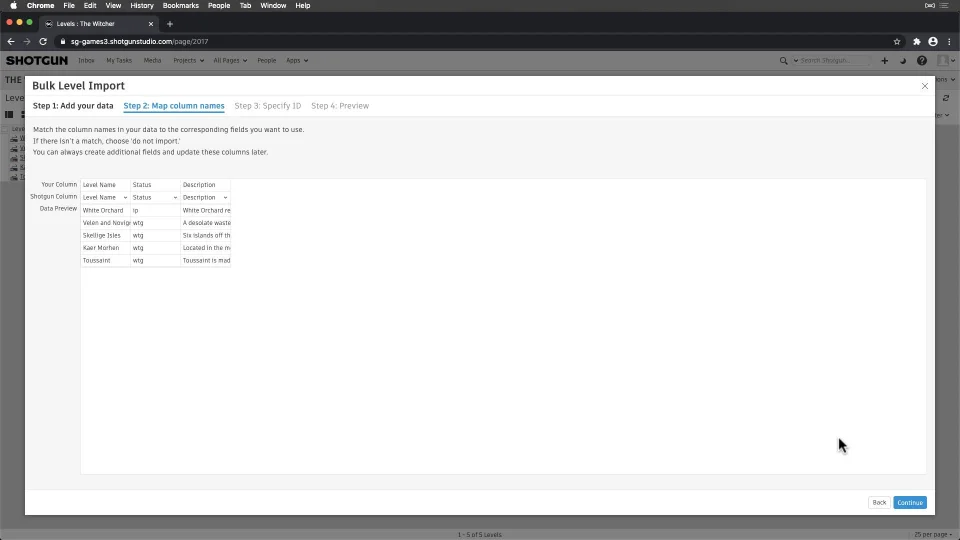The image size is (960, 540).
Task: Expand the Projects menu
Action: (x=189, y=61)
